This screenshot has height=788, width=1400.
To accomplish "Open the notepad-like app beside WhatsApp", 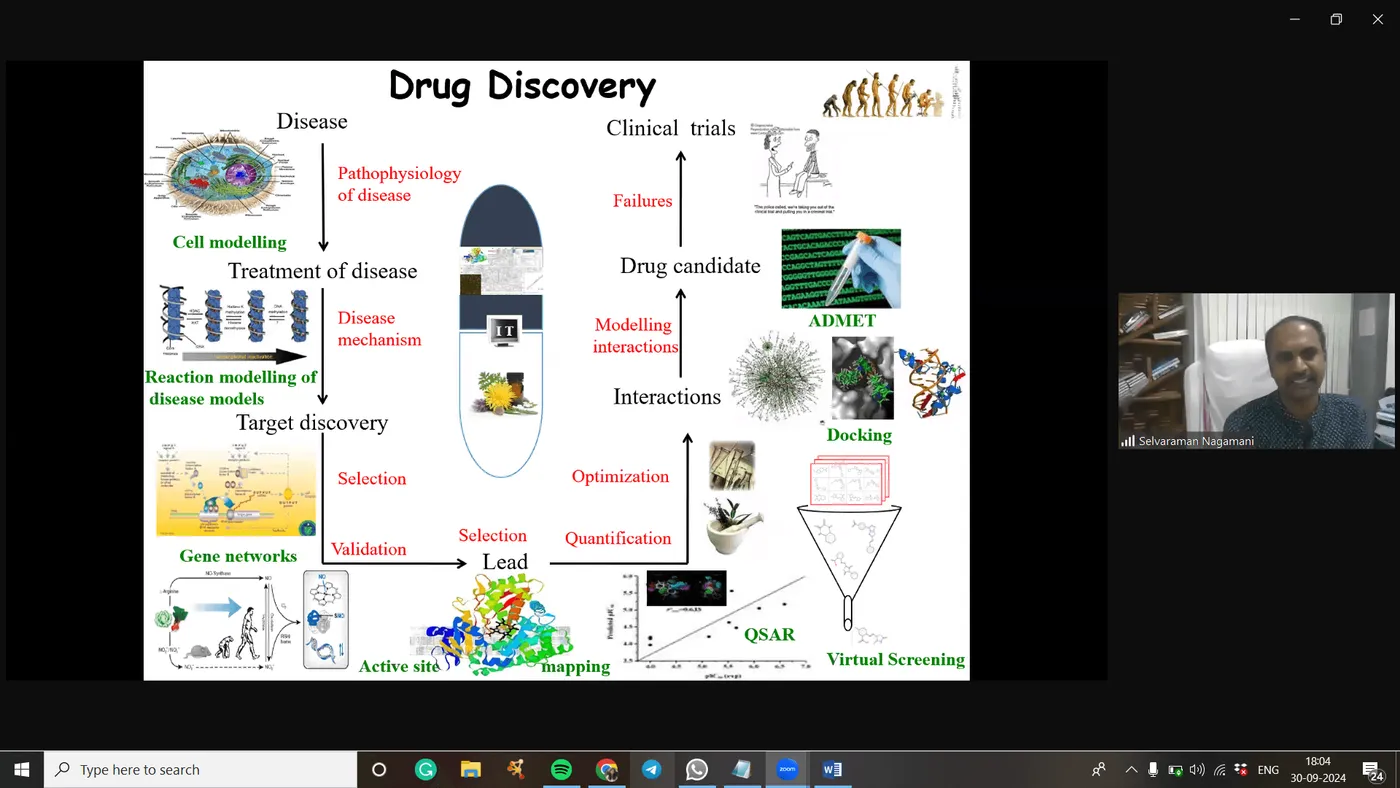I will click(x=742, y=769).
